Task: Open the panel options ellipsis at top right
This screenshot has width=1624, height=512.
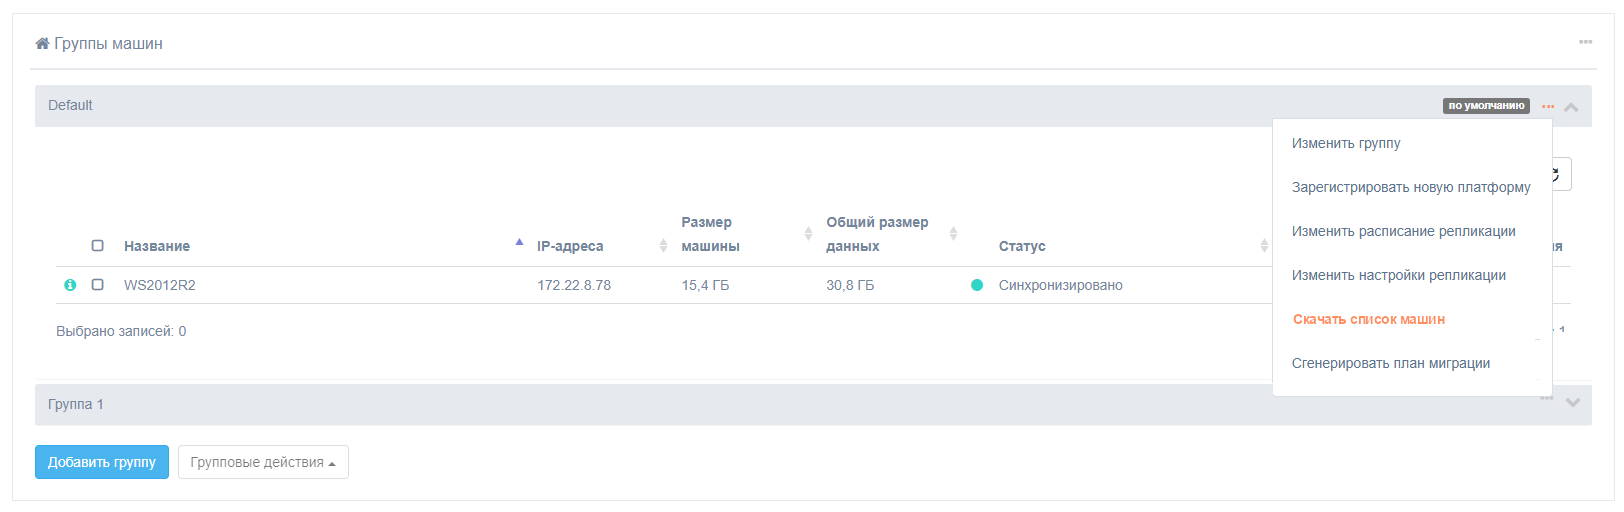Action: click(x=1585, y=42)
